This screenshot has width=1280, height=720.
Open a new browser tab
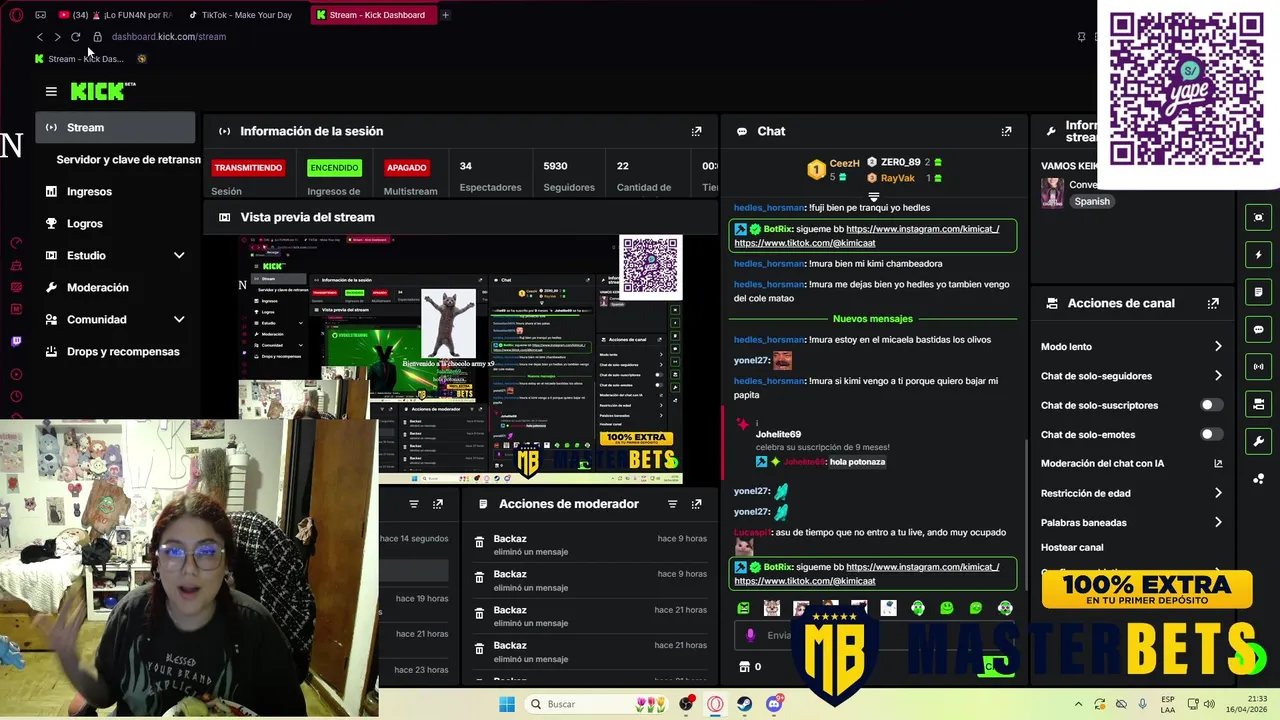click(x=445, y=15)
